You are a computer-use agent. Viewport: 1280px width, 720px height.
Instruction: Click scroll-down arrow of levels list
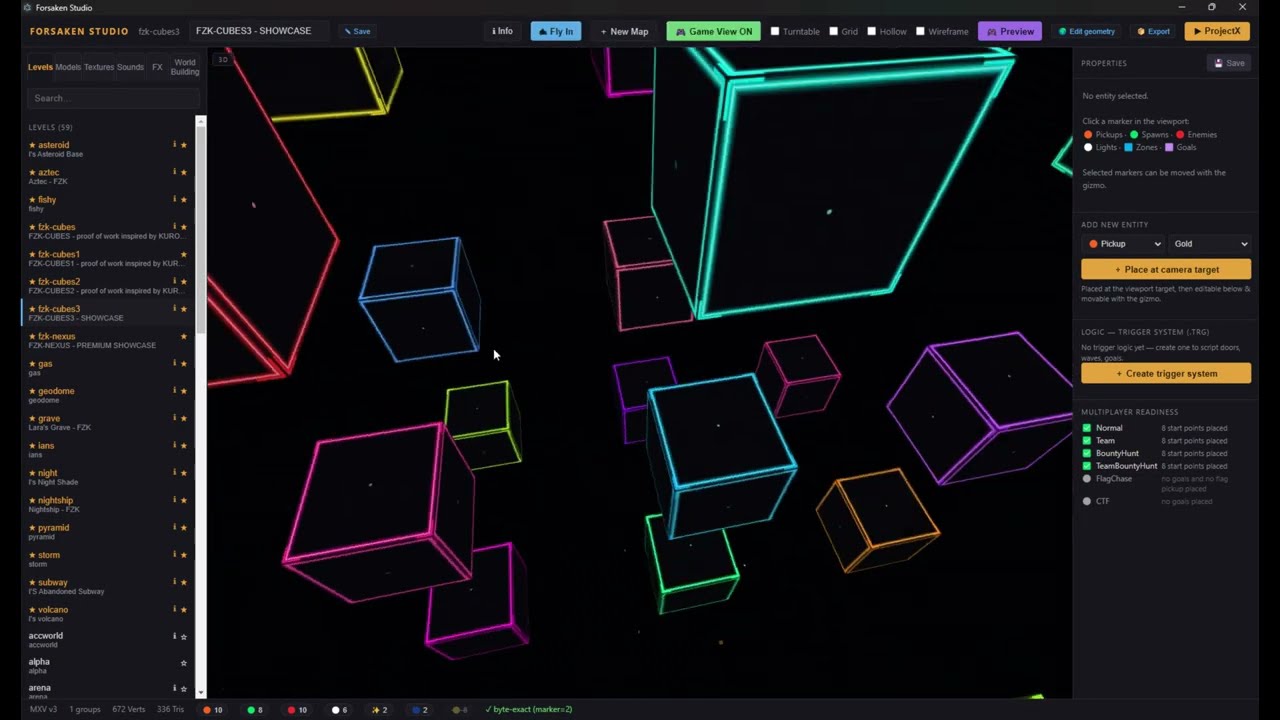[x=201, y=692]
